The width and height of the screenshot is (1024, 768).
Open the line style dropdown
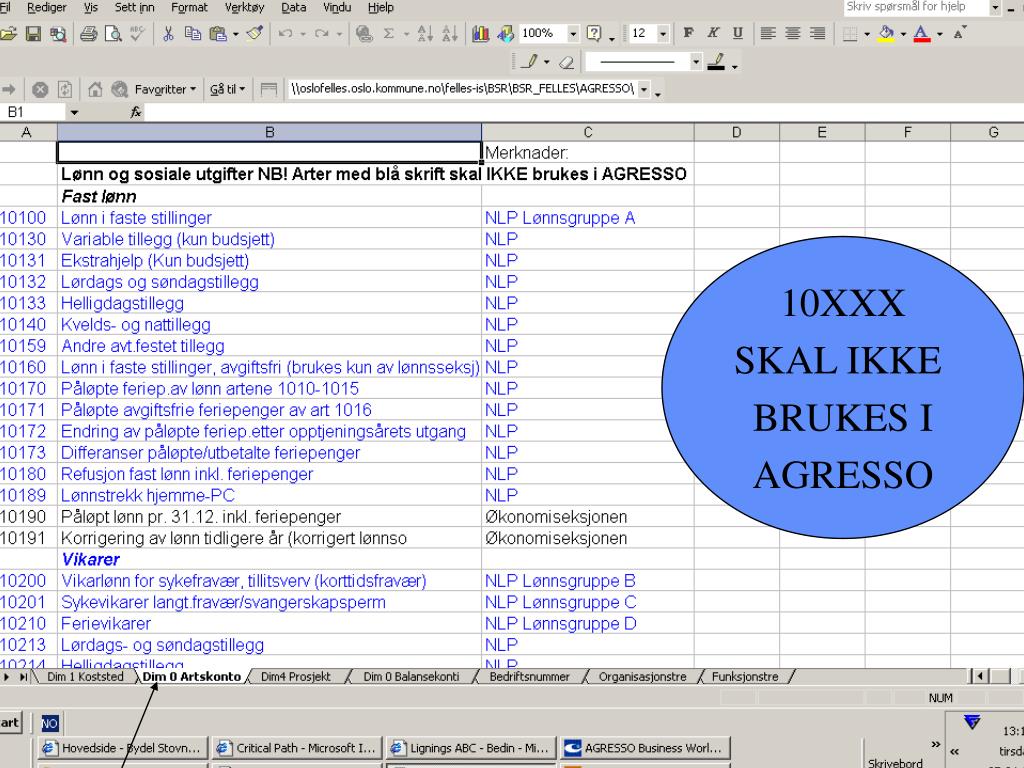tap(696, 62)
